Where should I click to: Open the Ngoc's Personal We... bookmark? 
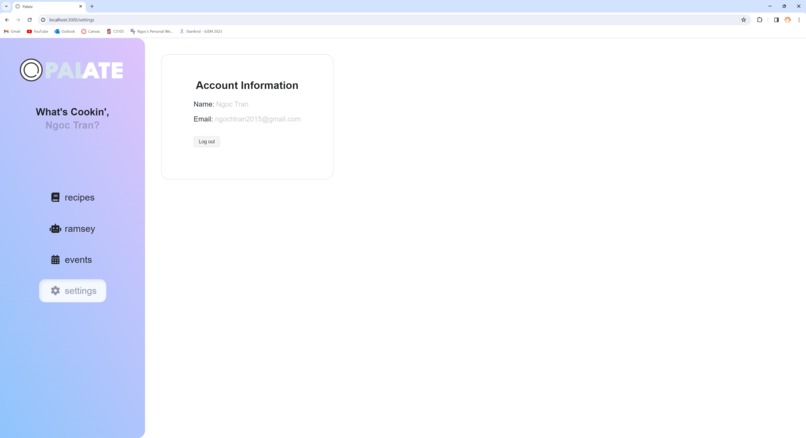(152, 31)
